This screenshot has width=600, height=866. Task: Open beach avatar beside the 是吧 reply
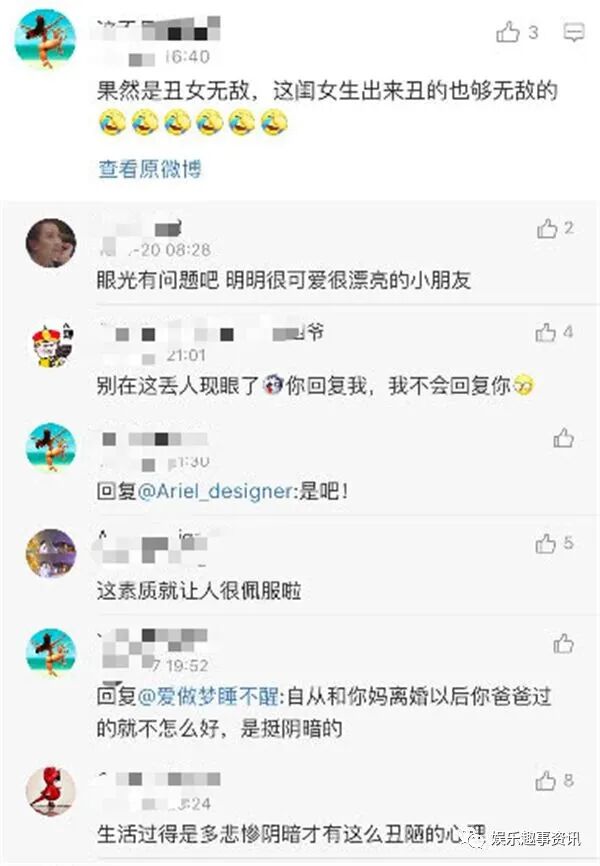coord(51,448)
